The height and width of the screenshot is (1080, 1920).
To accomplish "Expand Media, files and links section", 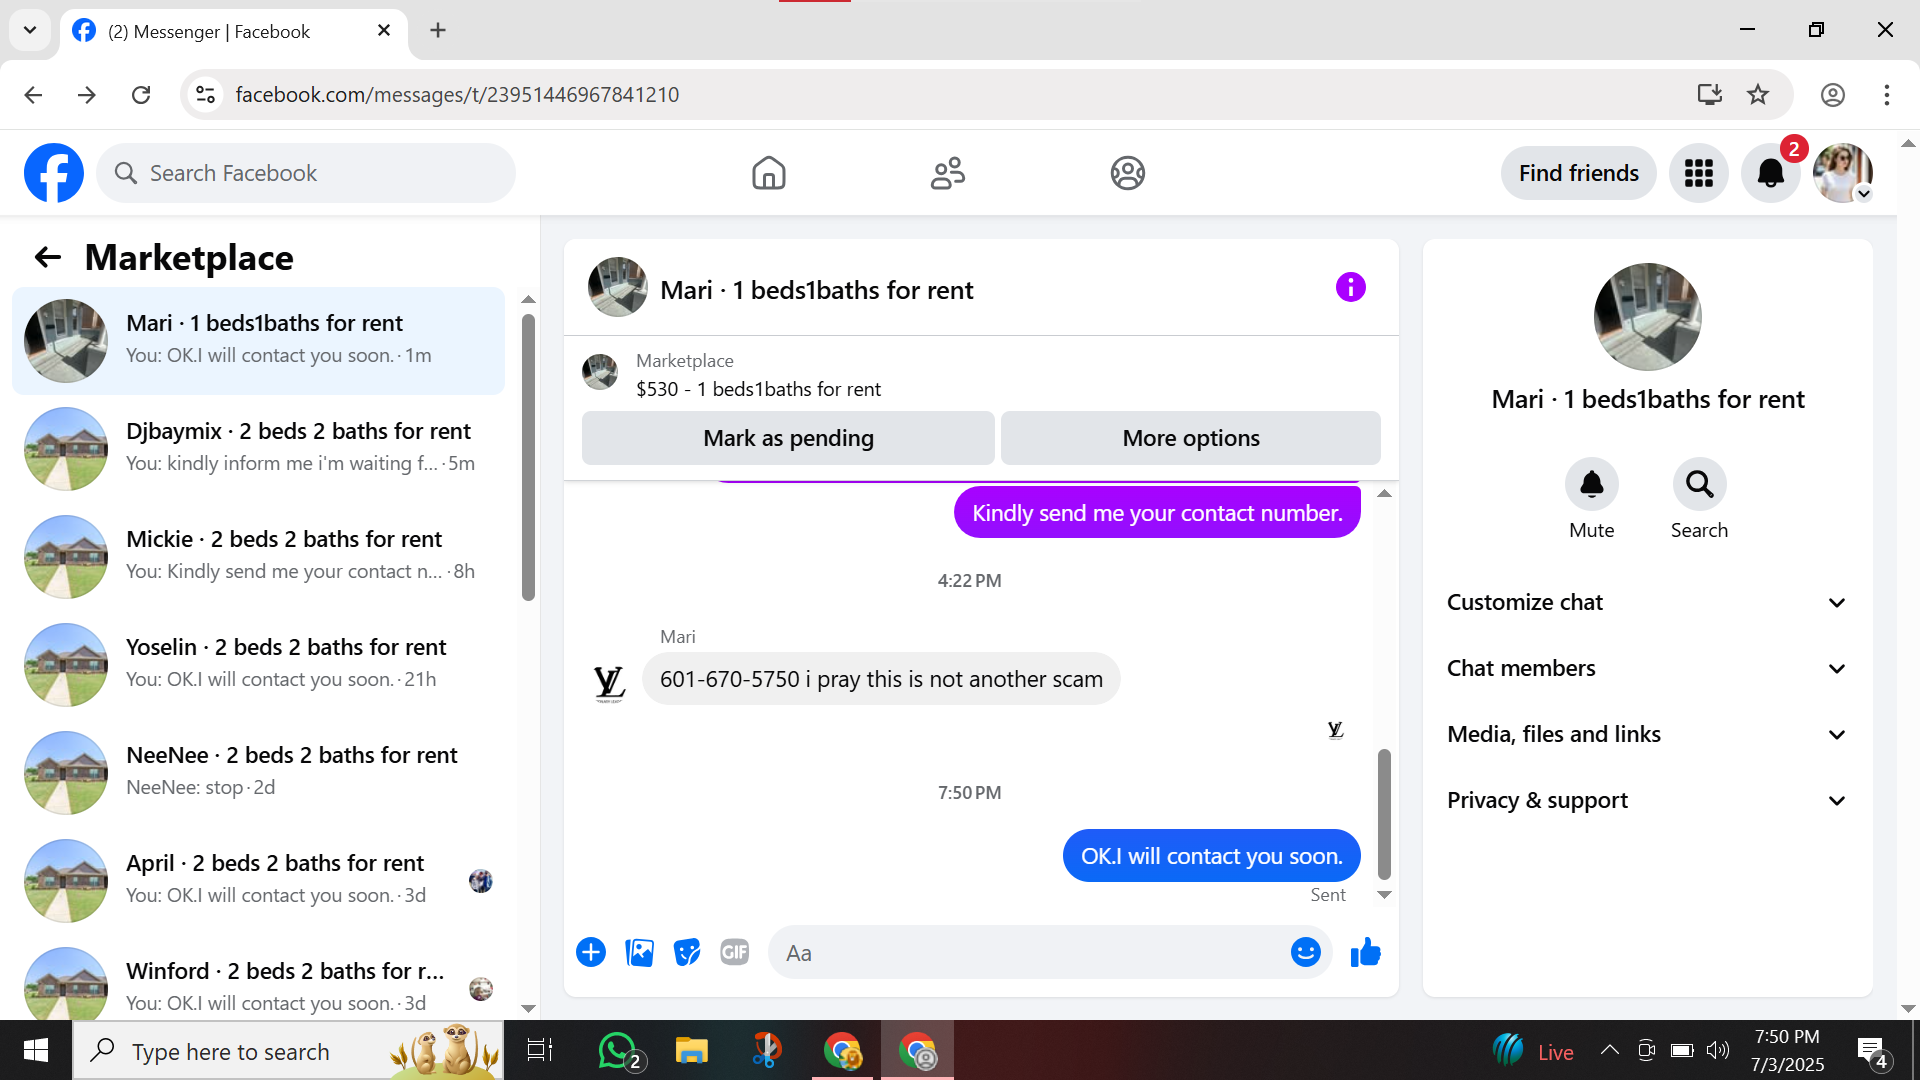I will [1647, 734].
